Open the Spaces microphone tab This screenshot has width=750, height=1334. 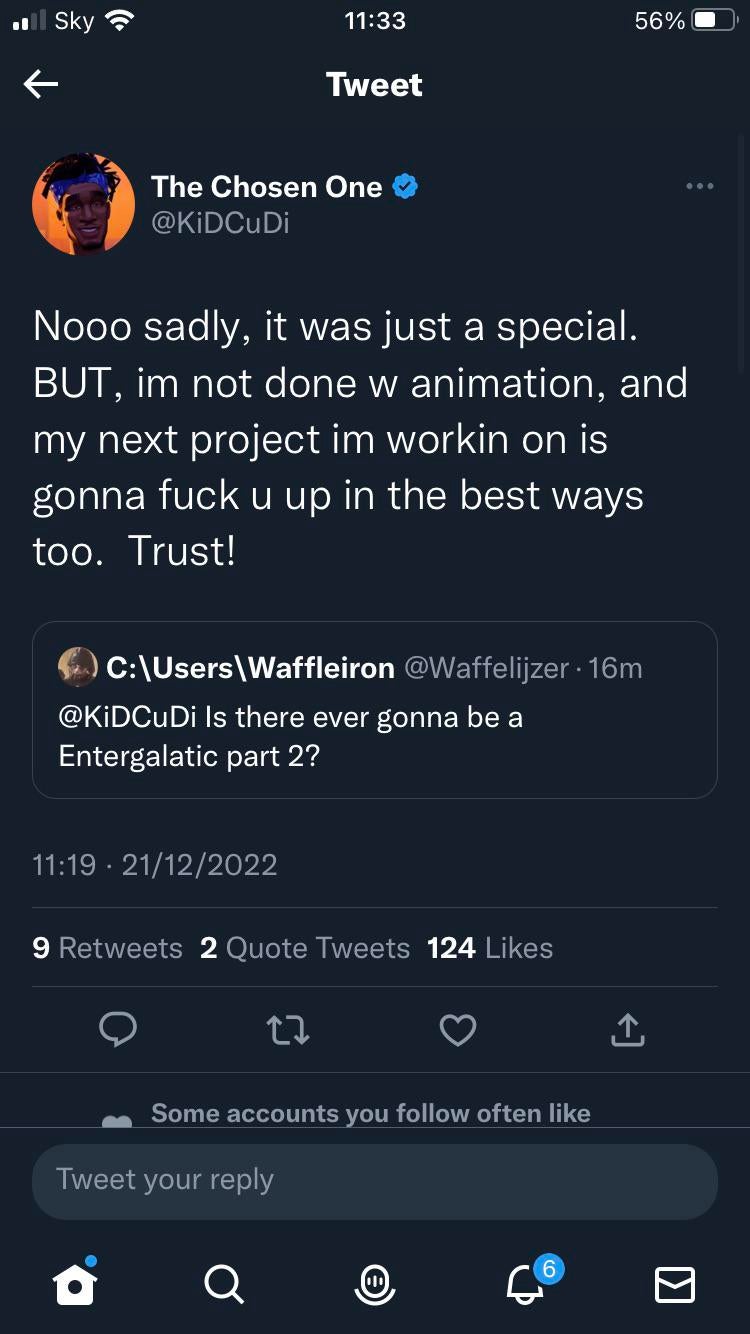tap(375, 1283)
